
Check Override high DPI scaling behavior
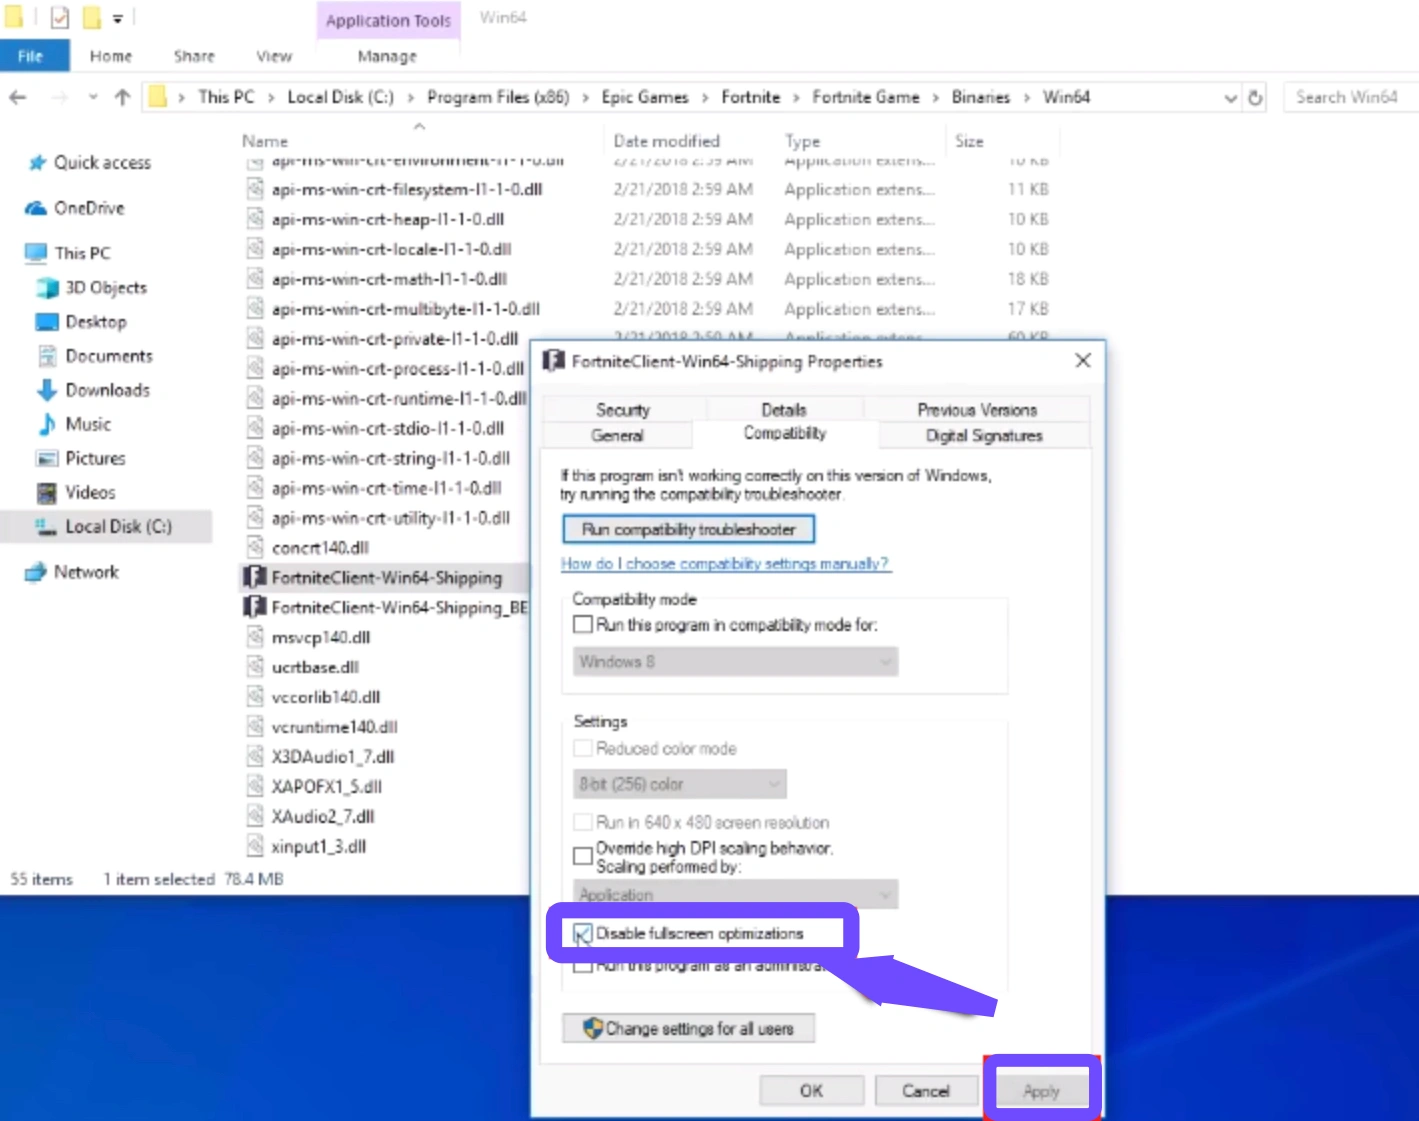[x=583, y=856]
